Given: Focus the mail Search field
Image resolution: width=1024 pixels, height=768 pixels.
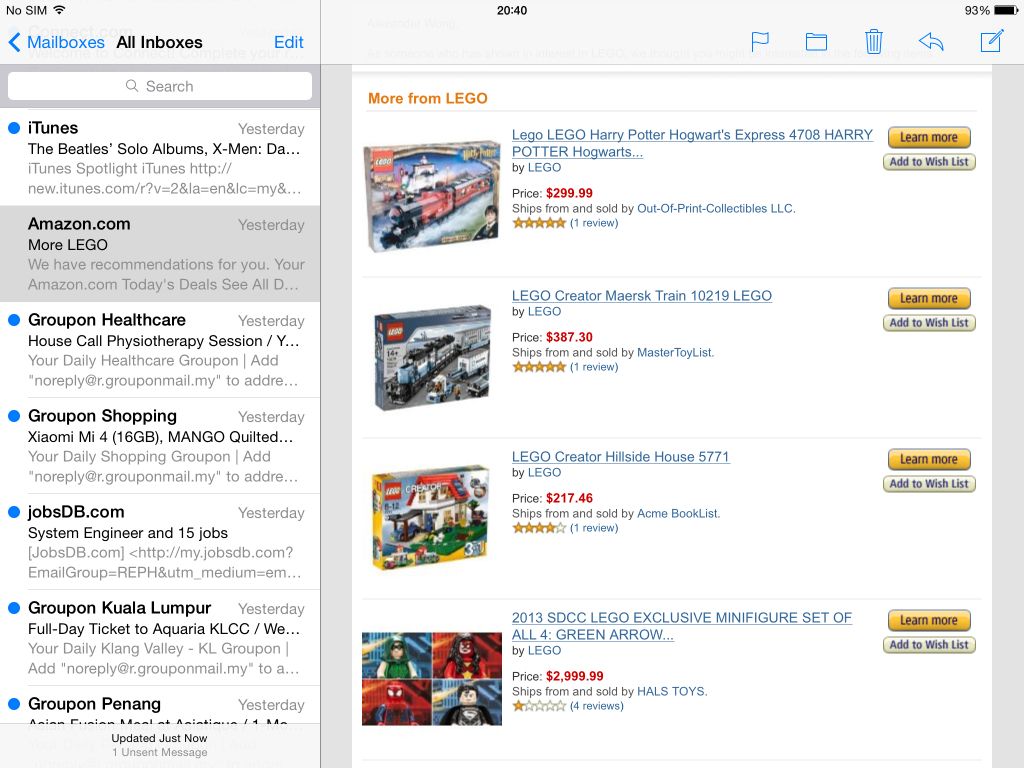Looking at the screenshot, I should pyautogui.click(x=160, y=86).
